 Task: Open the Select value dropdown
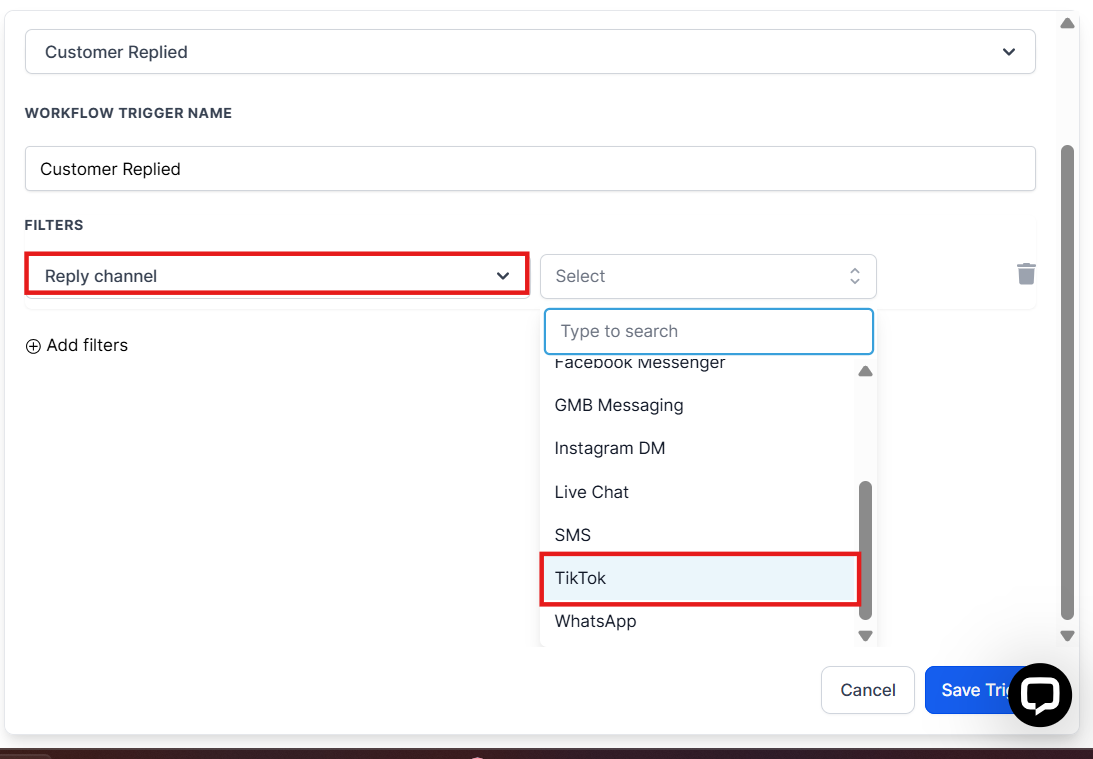tap(708, 276)
